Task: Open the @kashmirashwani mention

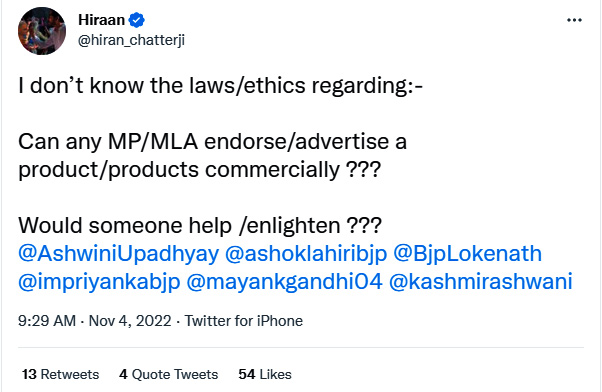Action: coord(481,282)
